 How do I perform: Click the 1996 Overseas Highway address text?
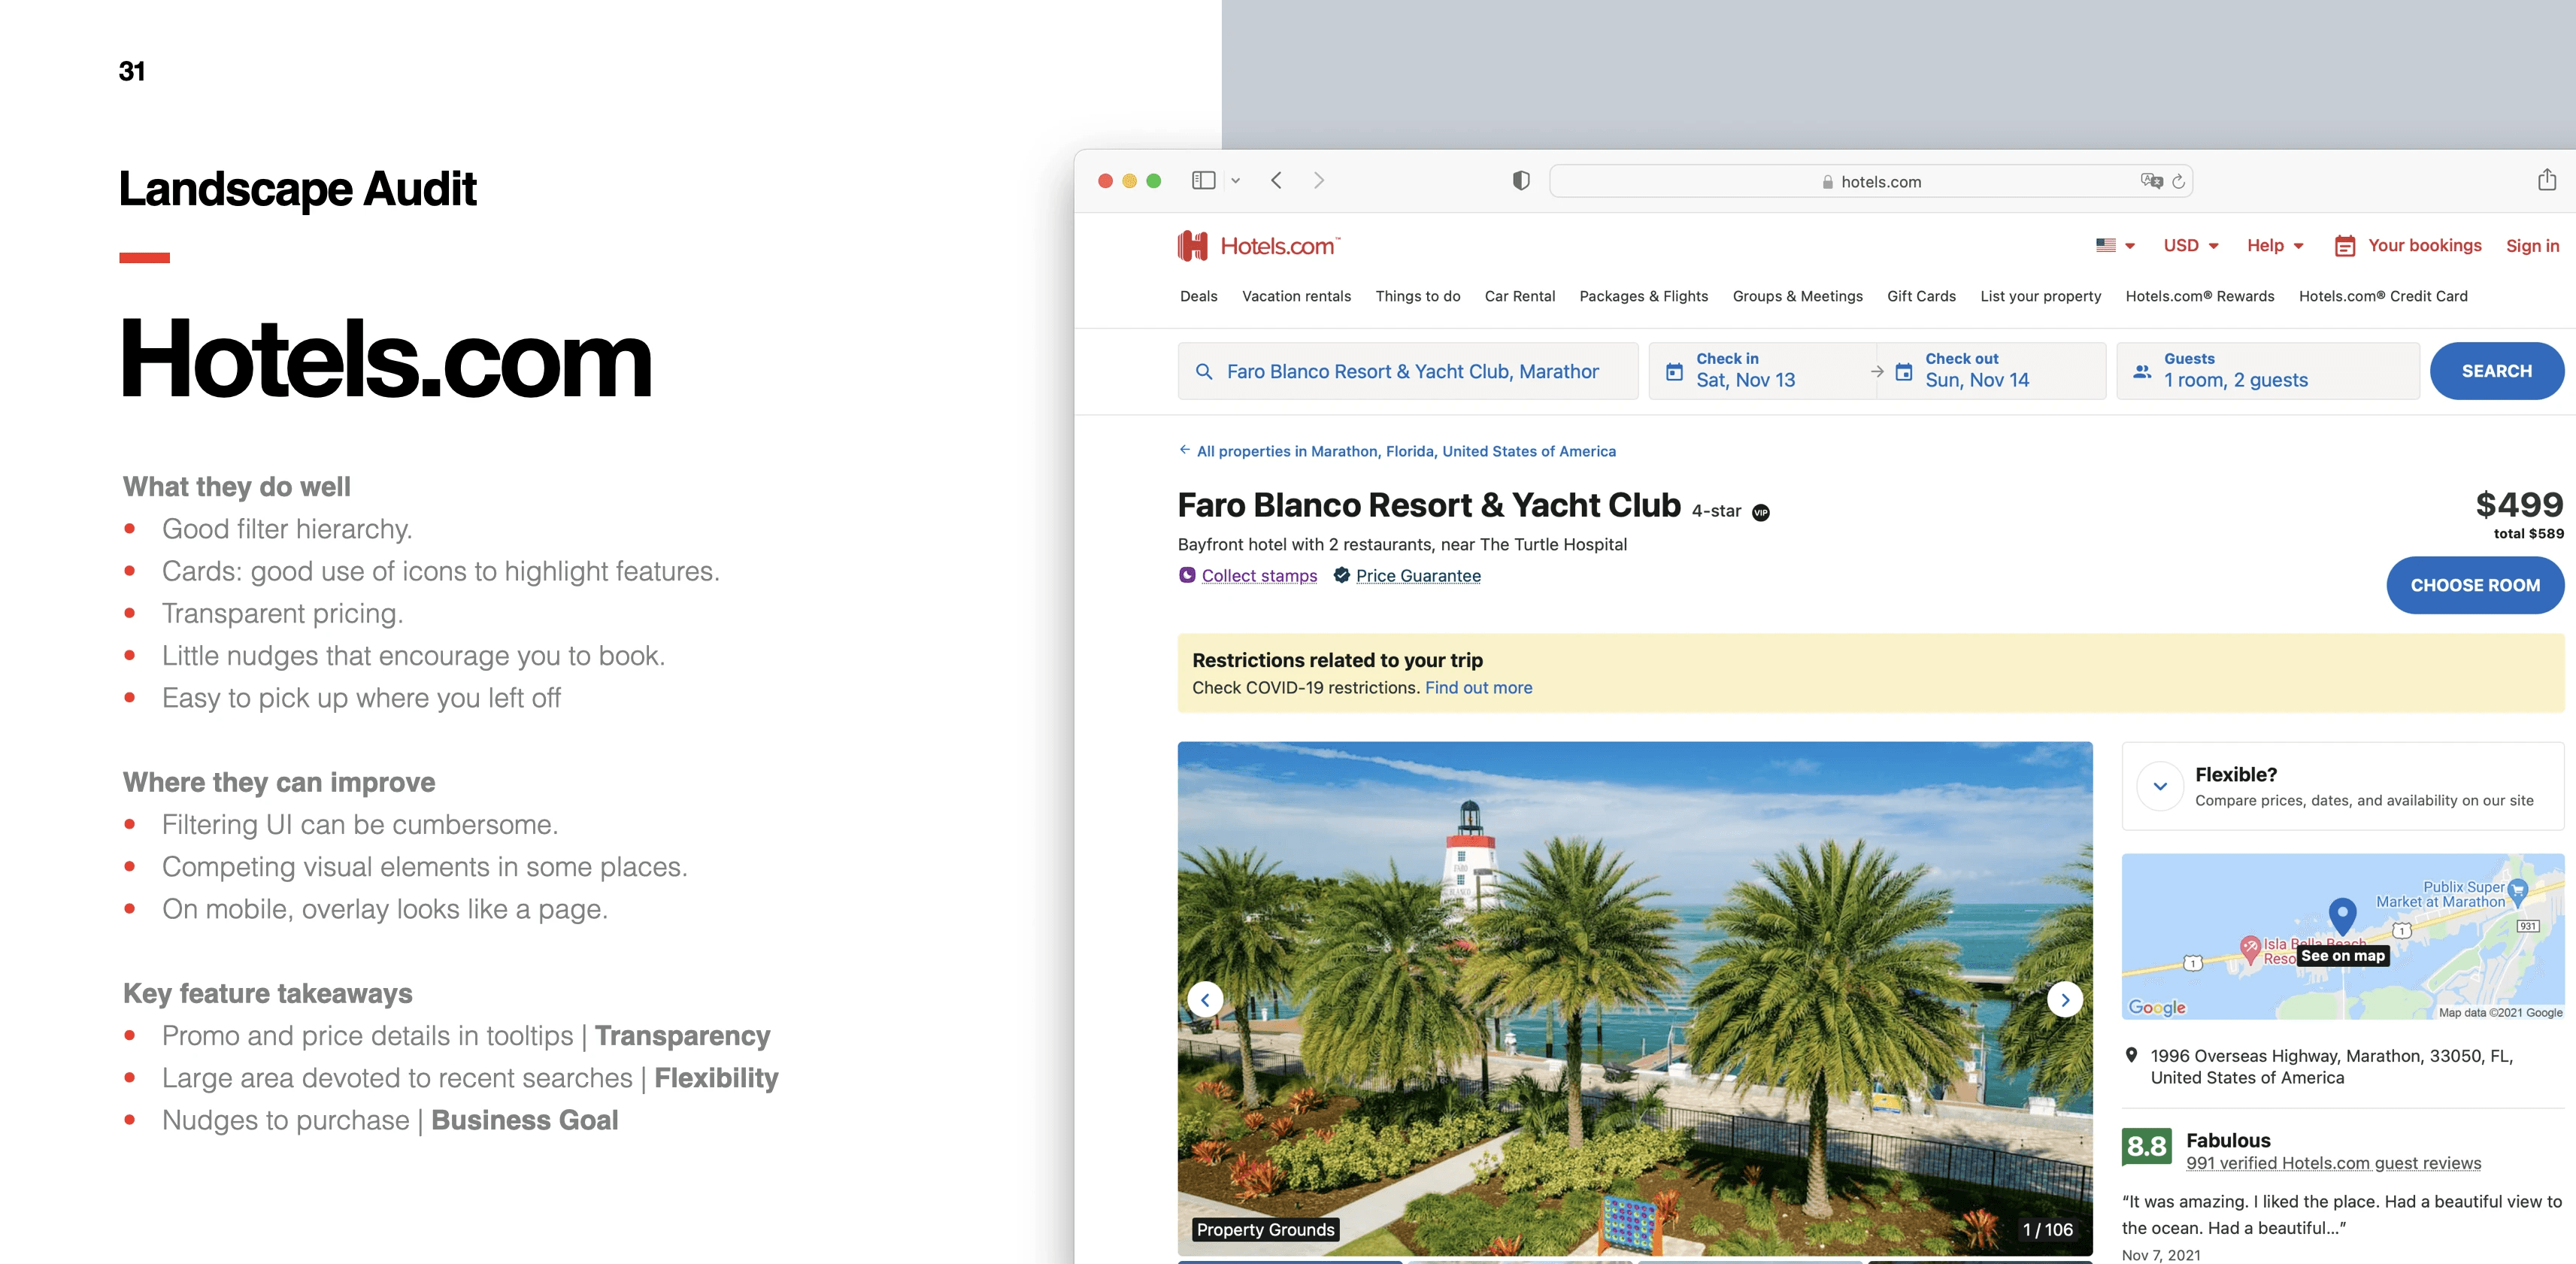(x=2331, y=1067)
